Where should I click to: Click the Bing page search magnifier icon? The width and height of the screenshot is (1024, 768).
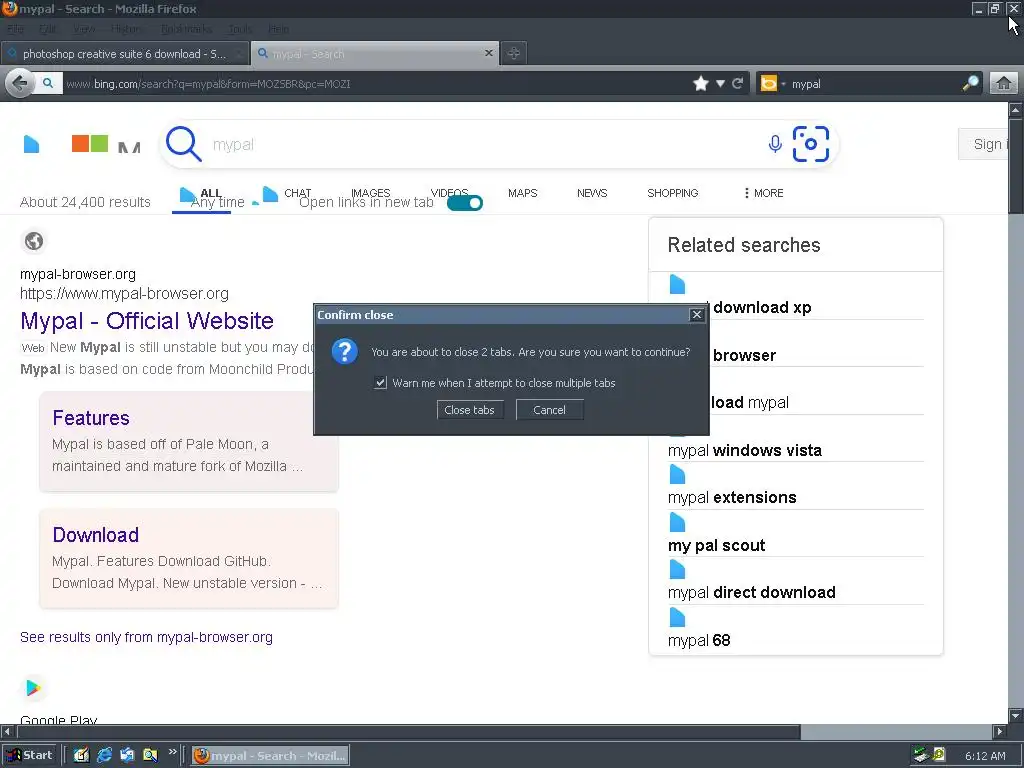184,144
